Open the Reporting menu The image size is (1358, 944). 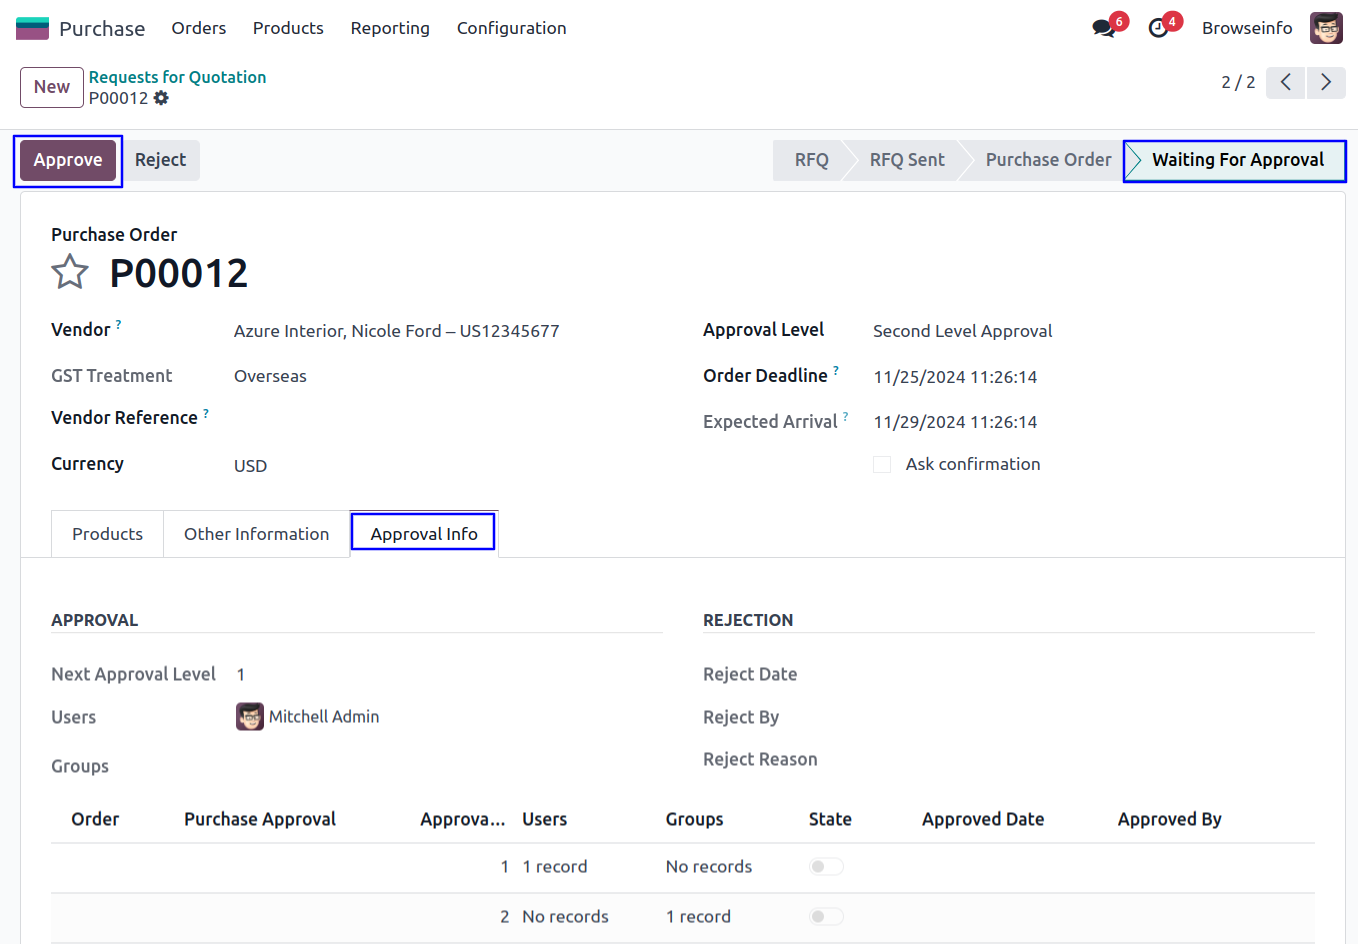390,28
